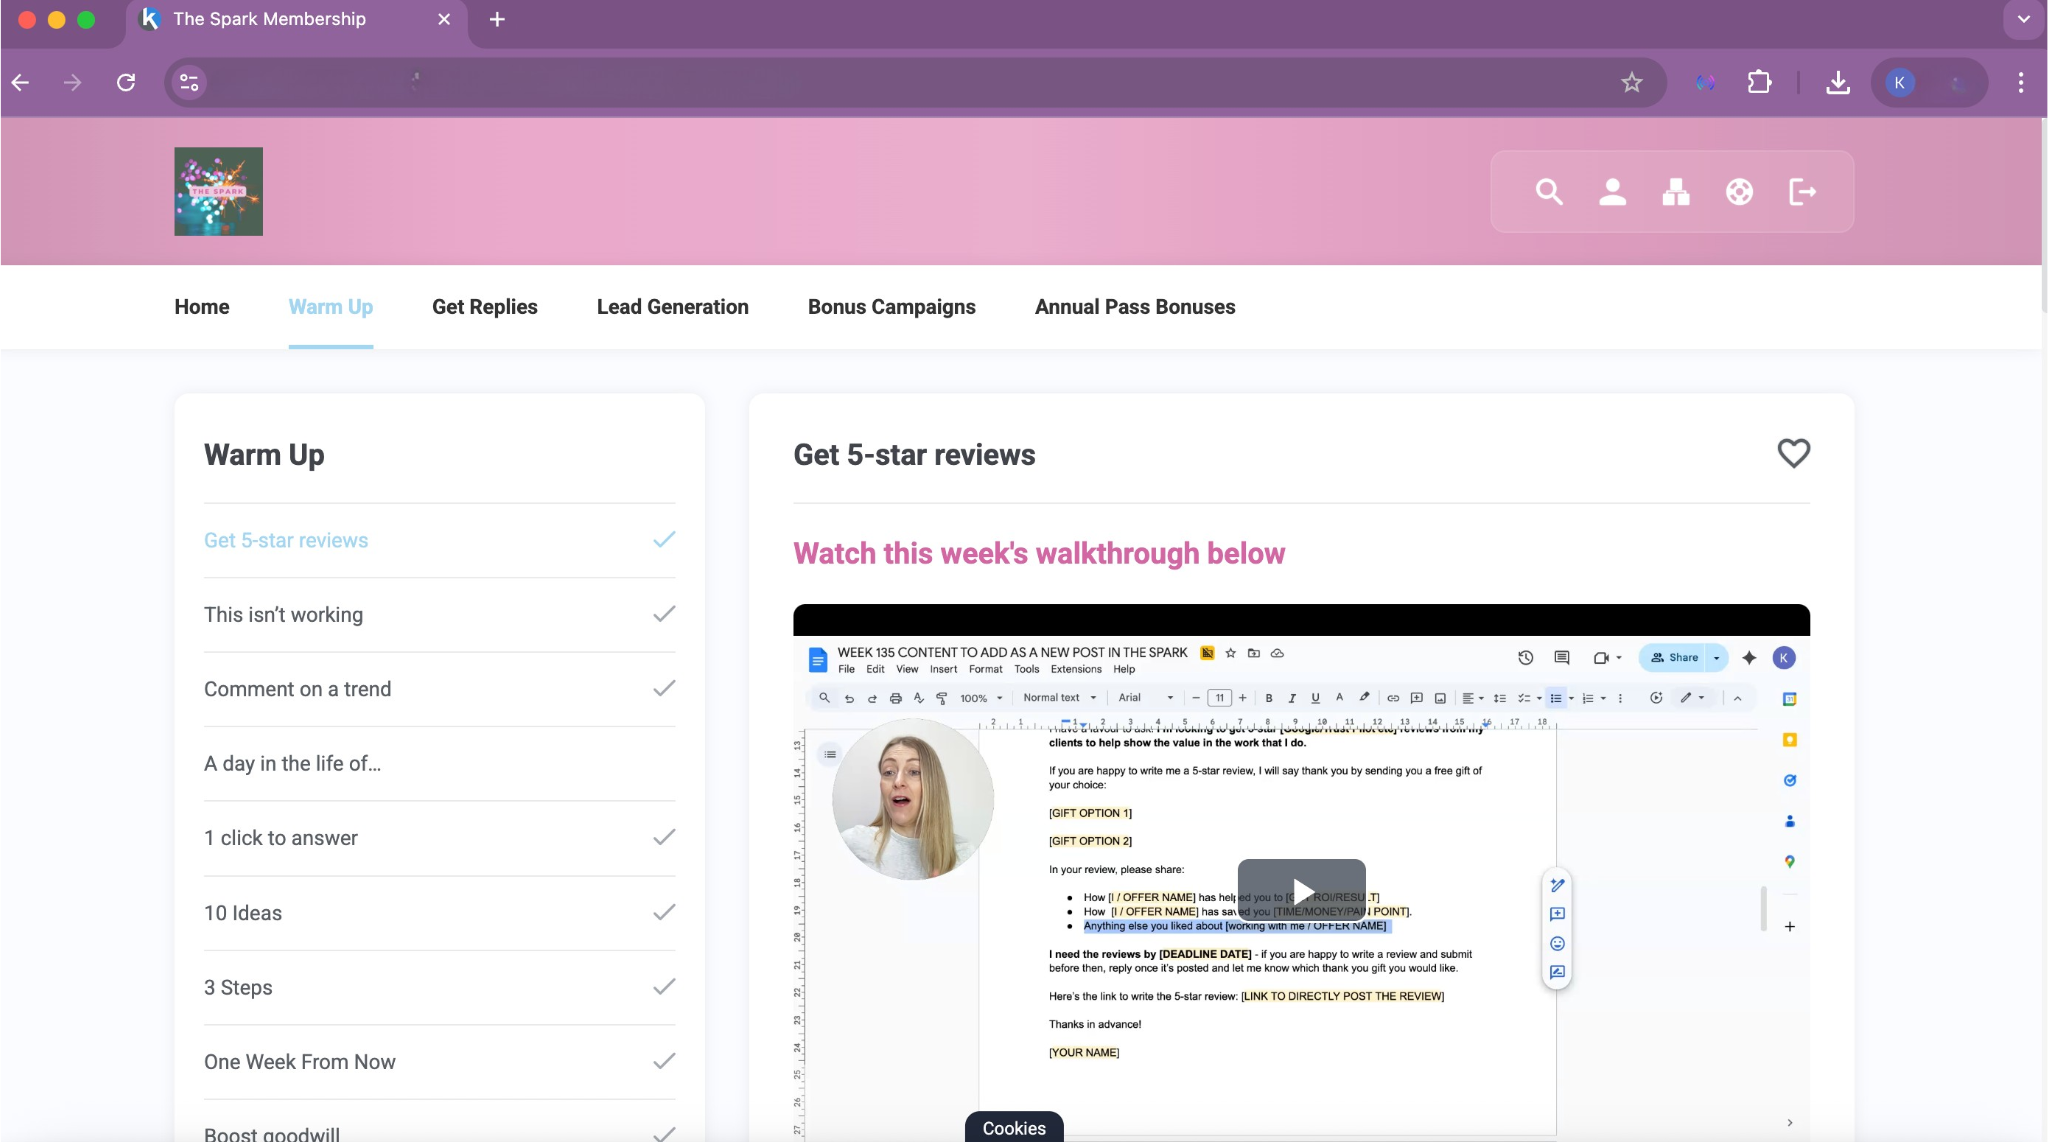Open the help lifebuoy icon
Image resolution: width=2048 pixels, height=1142 pixels.
(1739, 192)
